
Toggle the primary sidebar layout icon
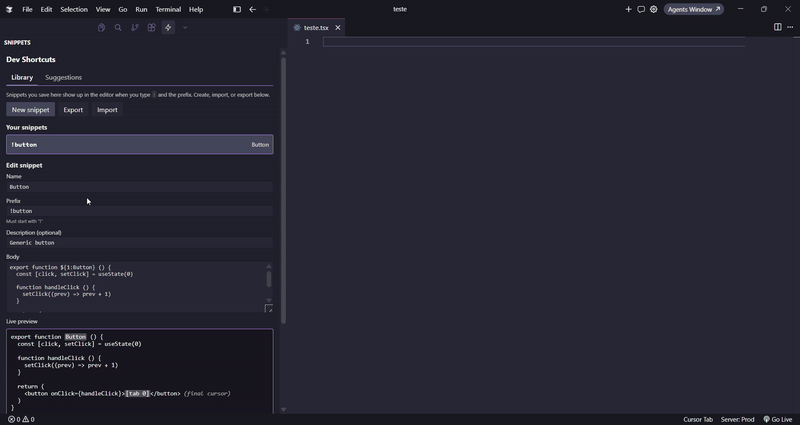pos(237,9)
